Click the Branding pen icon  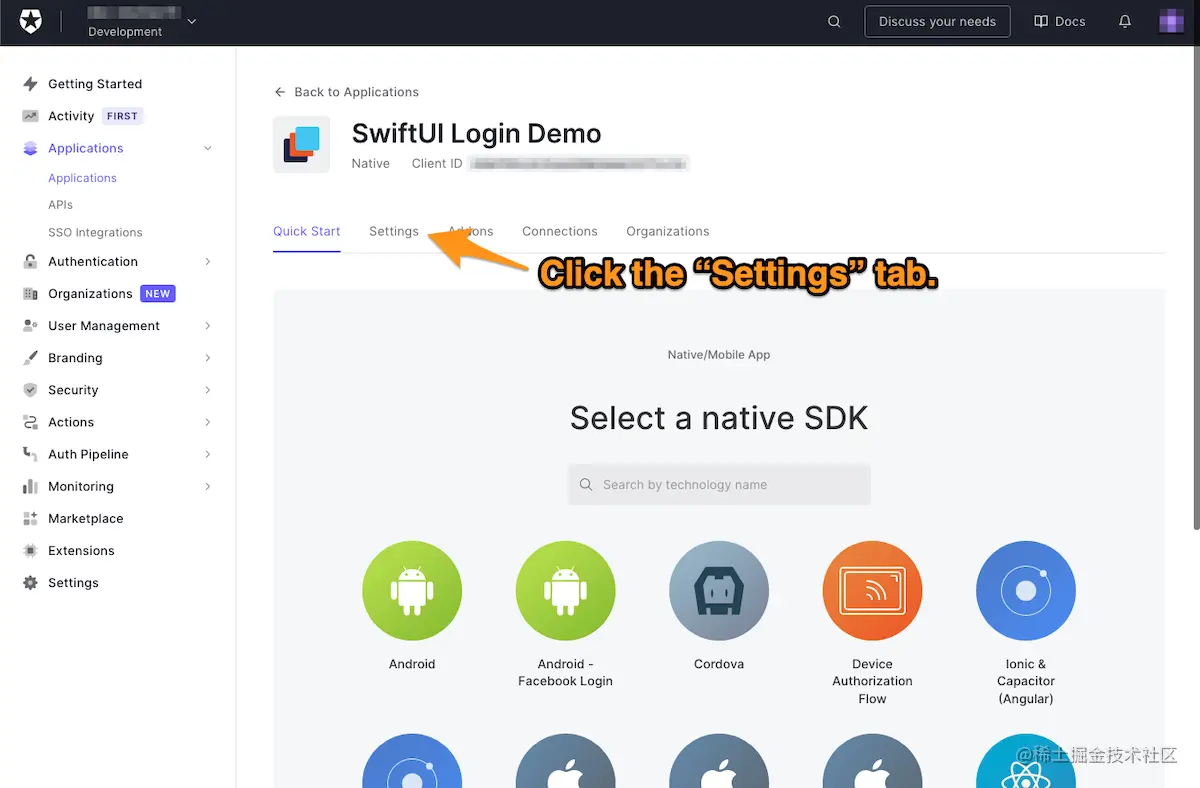30,358
